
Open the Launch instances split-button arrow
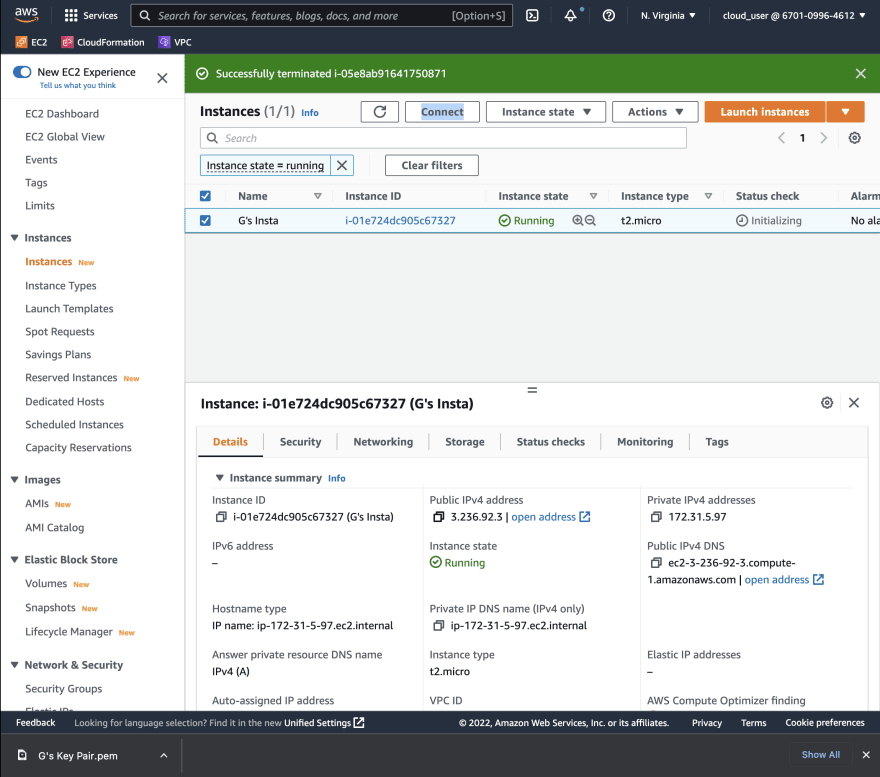(x=845, y=112)
